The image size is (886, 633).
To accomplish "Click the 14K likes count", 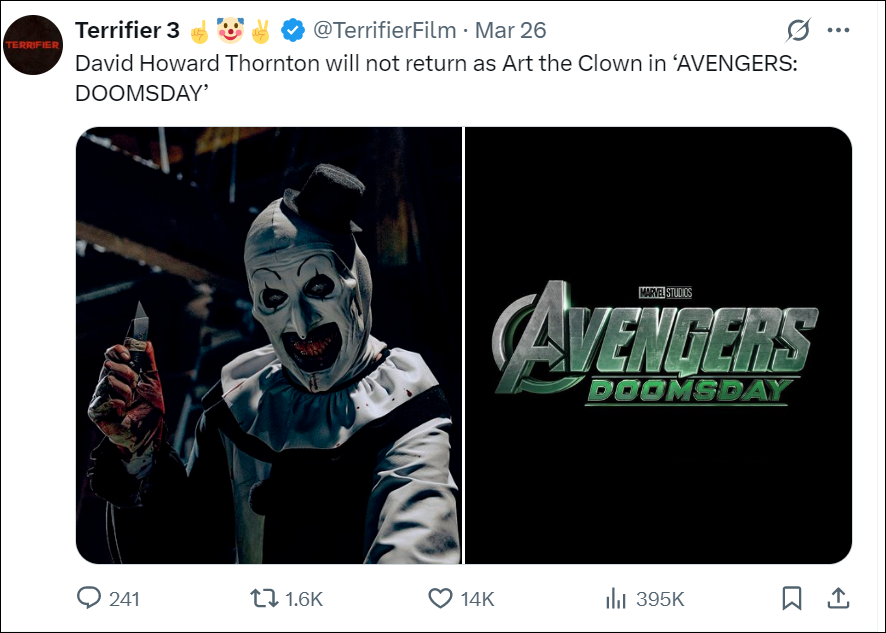I will 478,599.
